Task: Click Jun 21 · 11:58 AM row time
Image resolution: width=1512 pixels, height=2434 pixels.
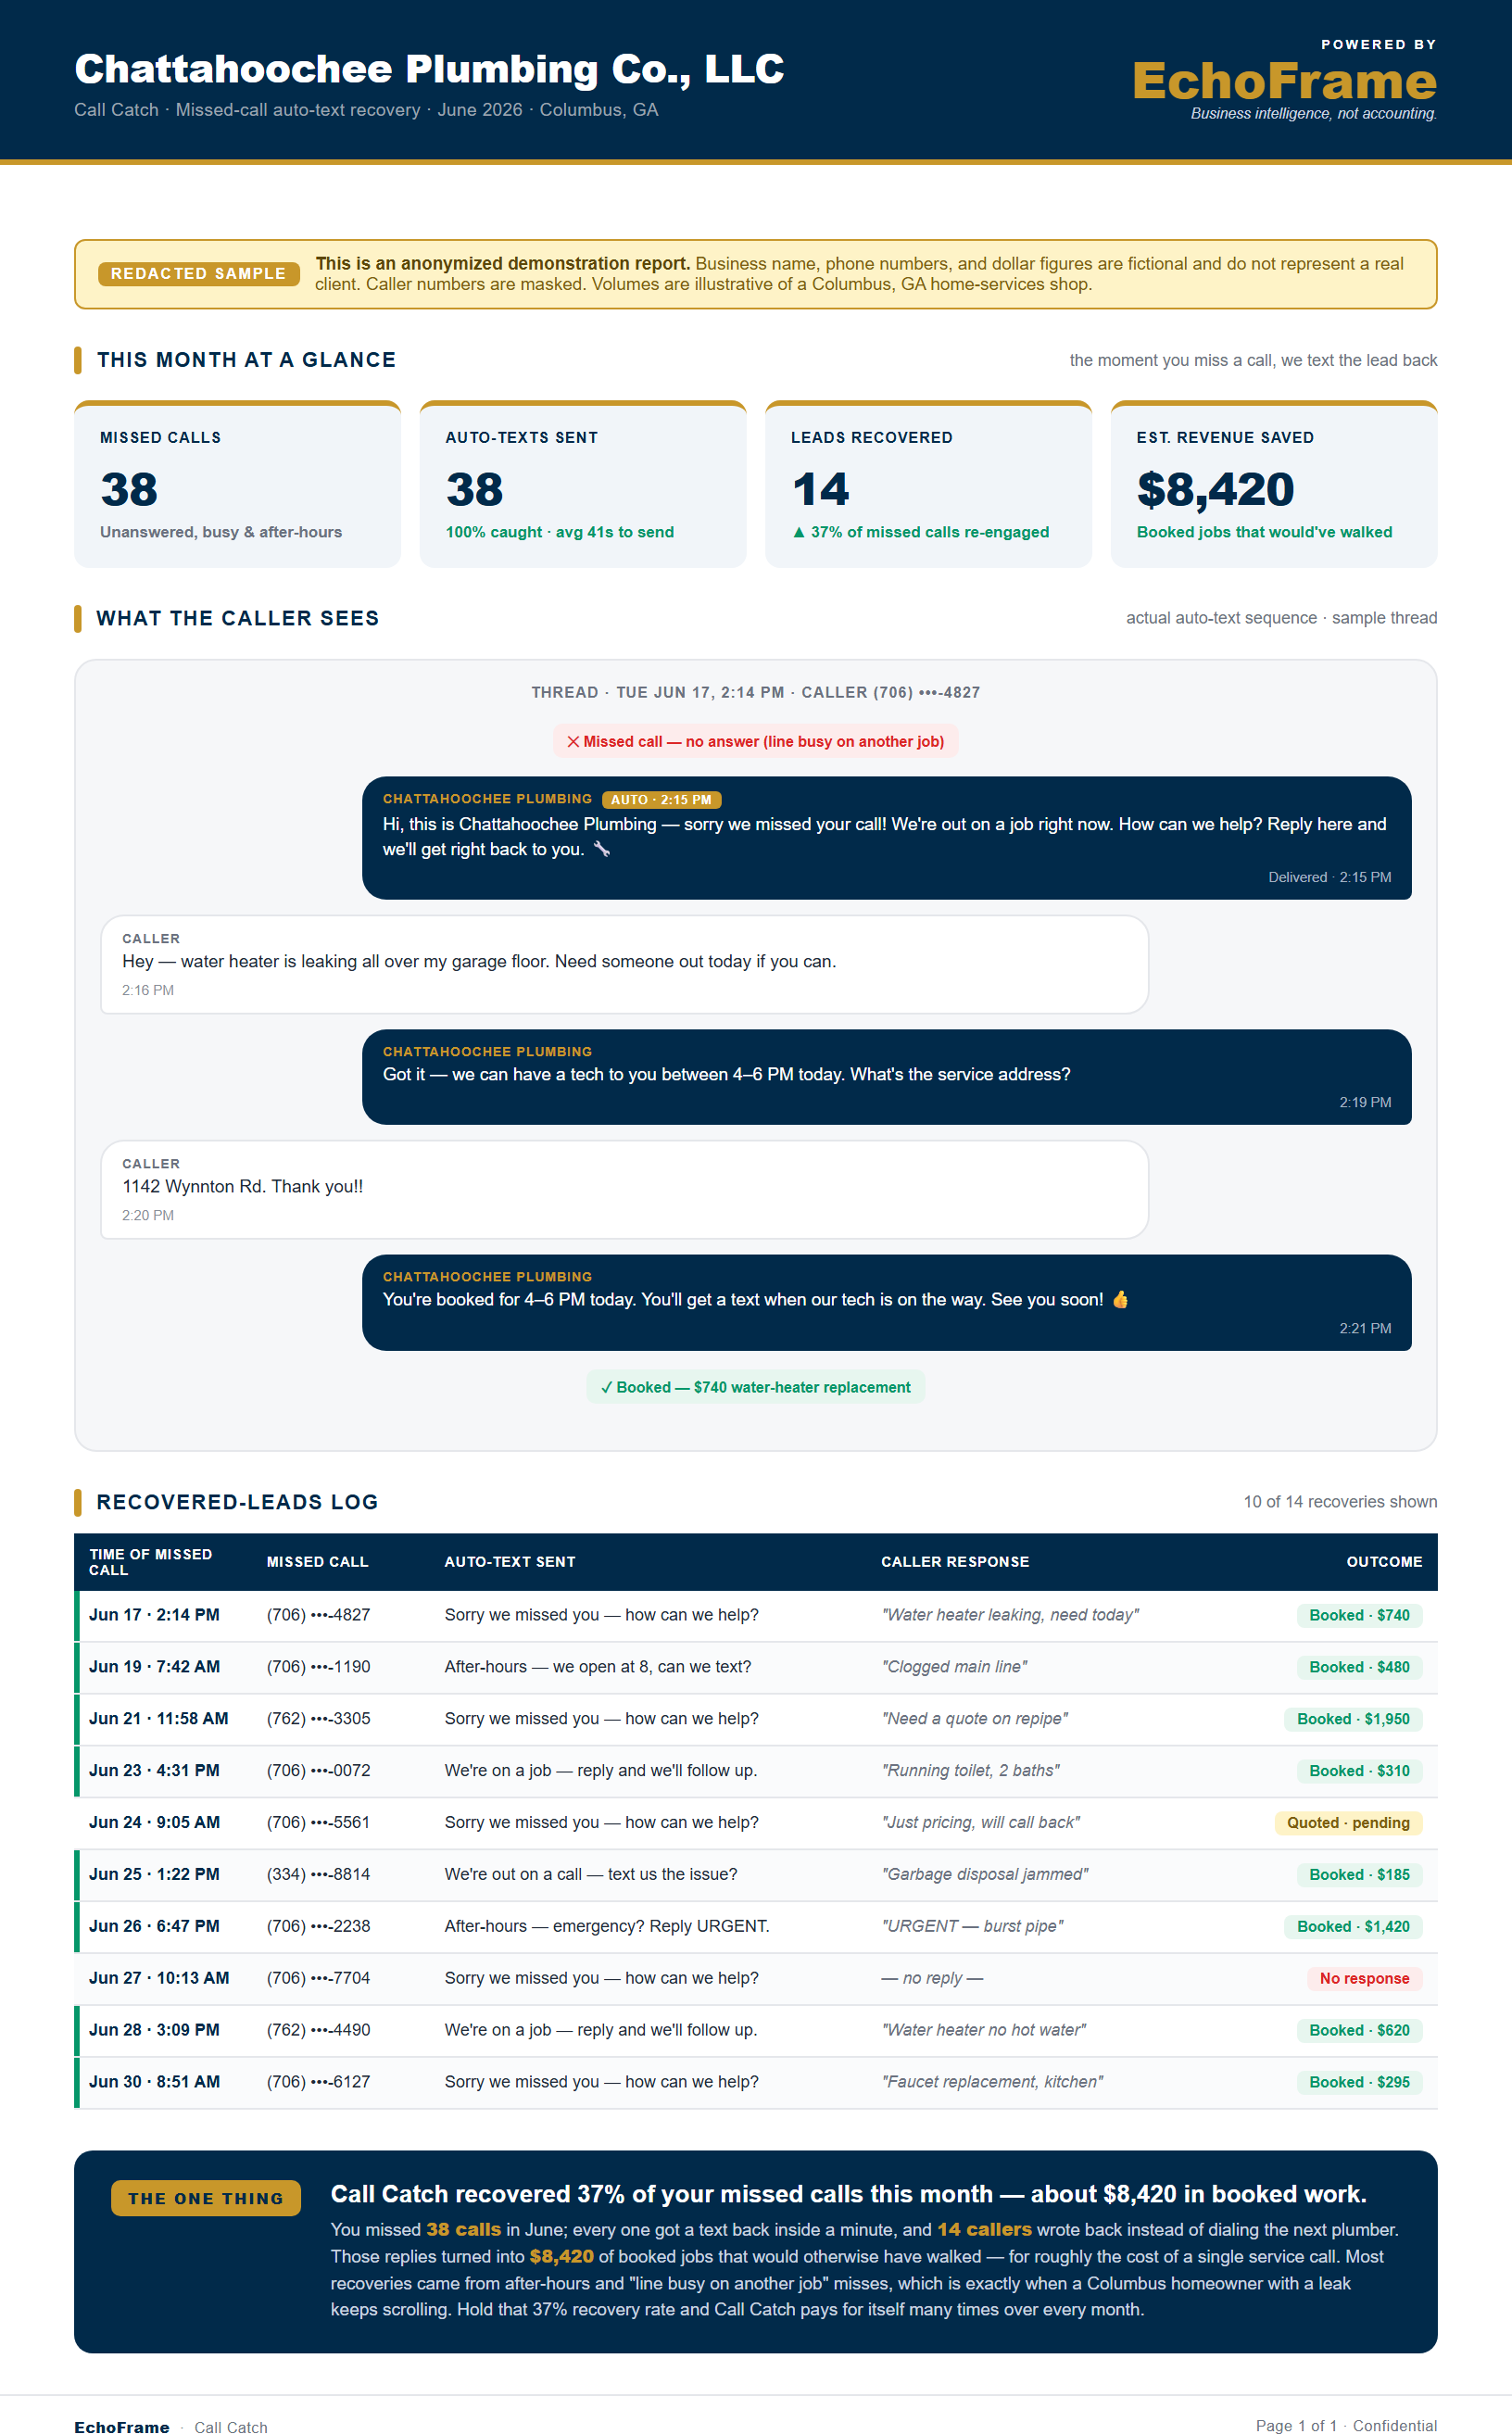Action: [x=158, y=1719]
